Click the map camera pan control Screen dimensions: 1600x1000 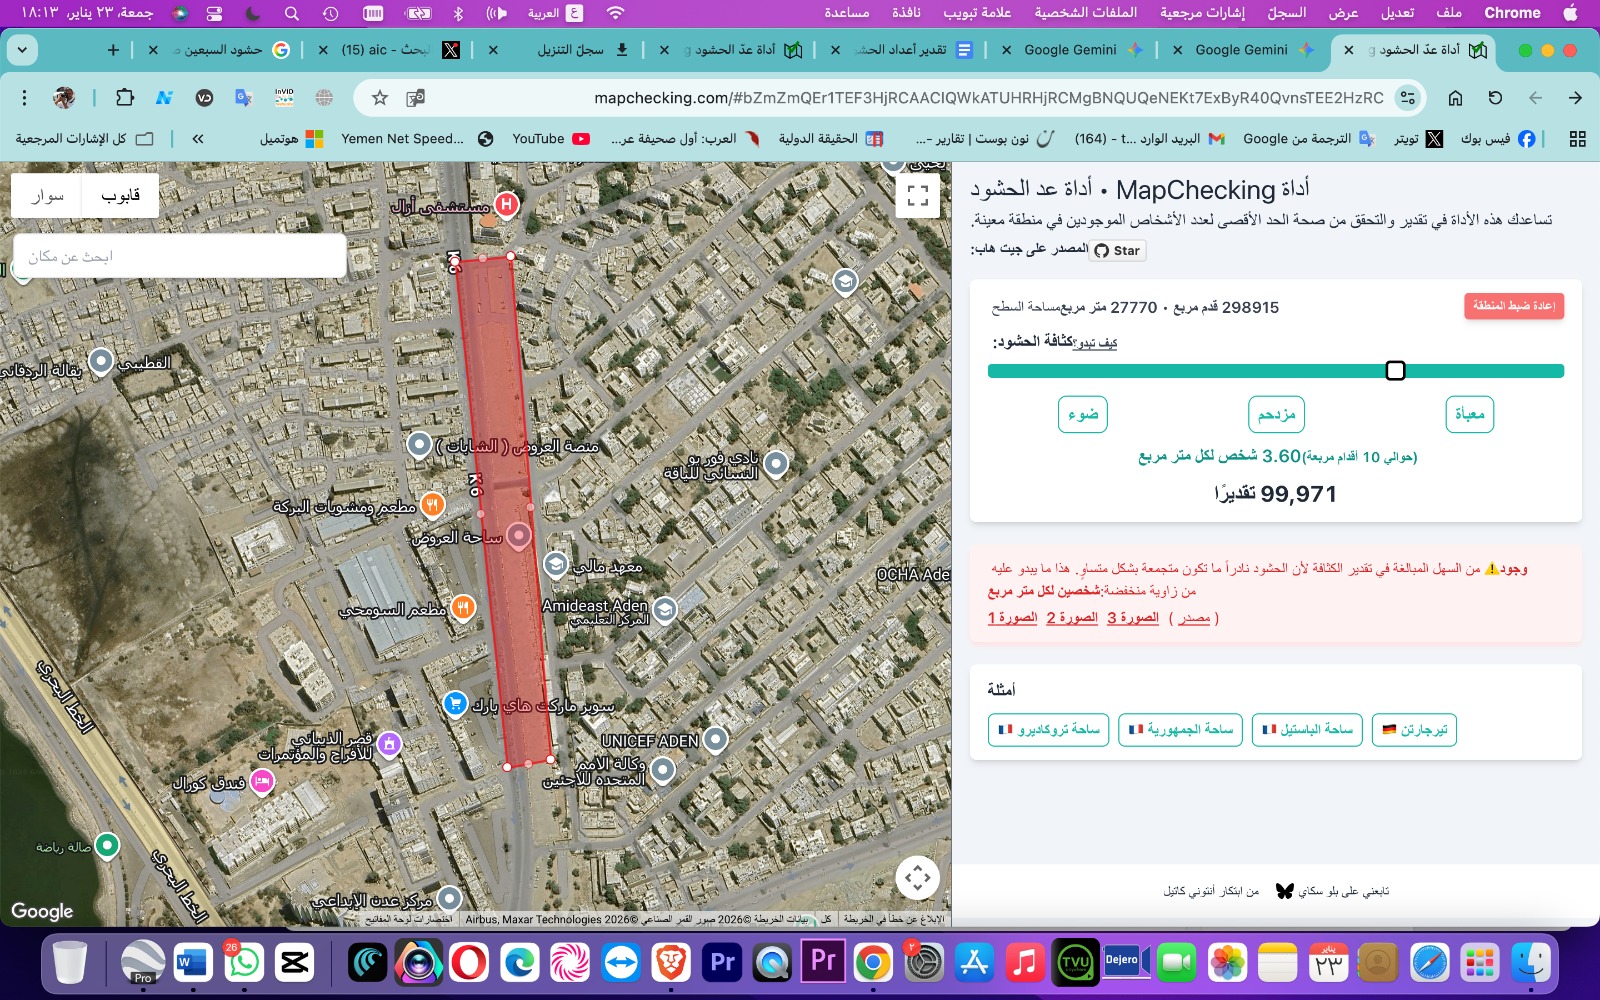[x=917, y=878]
